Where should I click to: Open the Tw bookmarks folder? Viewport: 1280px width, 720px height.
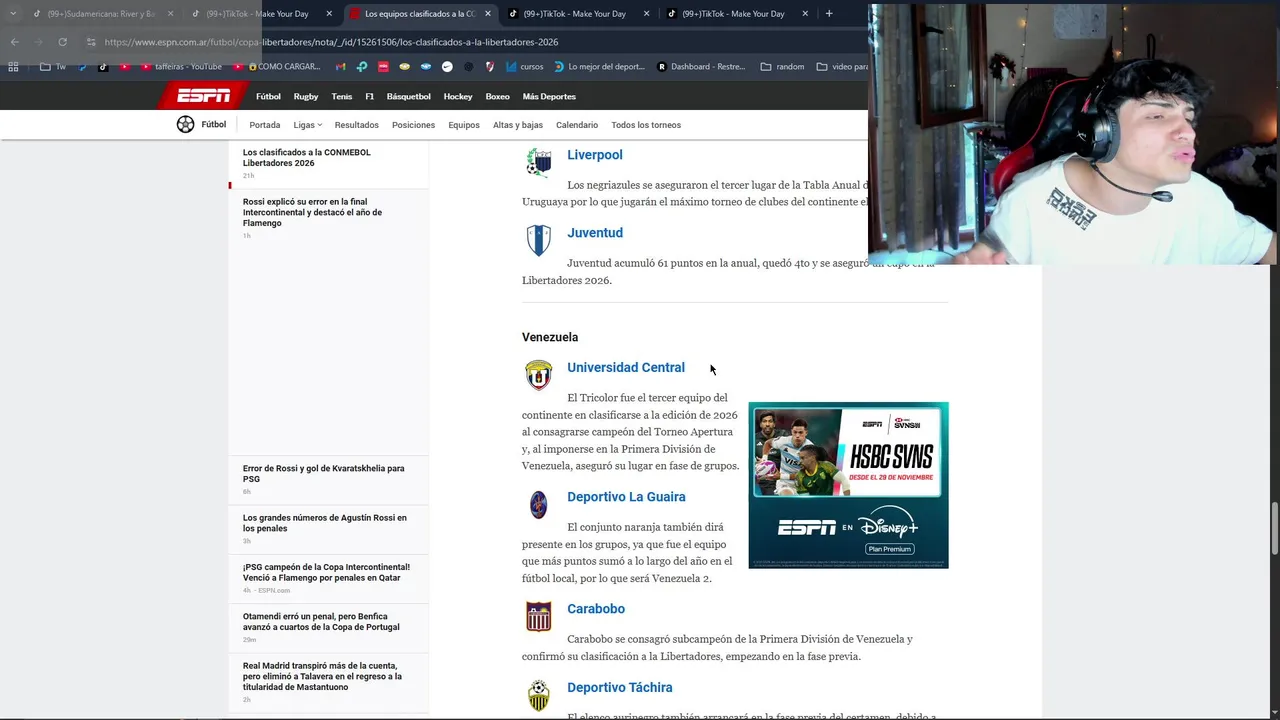click(x=53, y=67)
